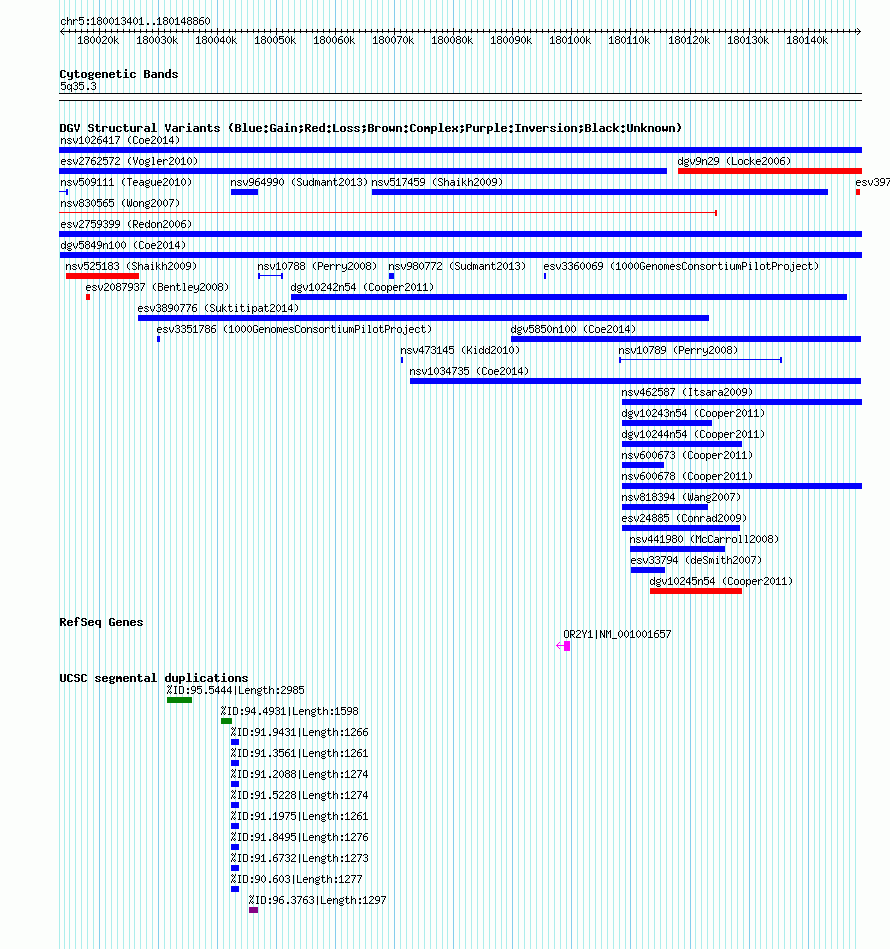Viewport: 890px width, 949px height.
Task: Click the red dgv10245n54 (Cooper2011) bar
Action: tap(696, 591)
